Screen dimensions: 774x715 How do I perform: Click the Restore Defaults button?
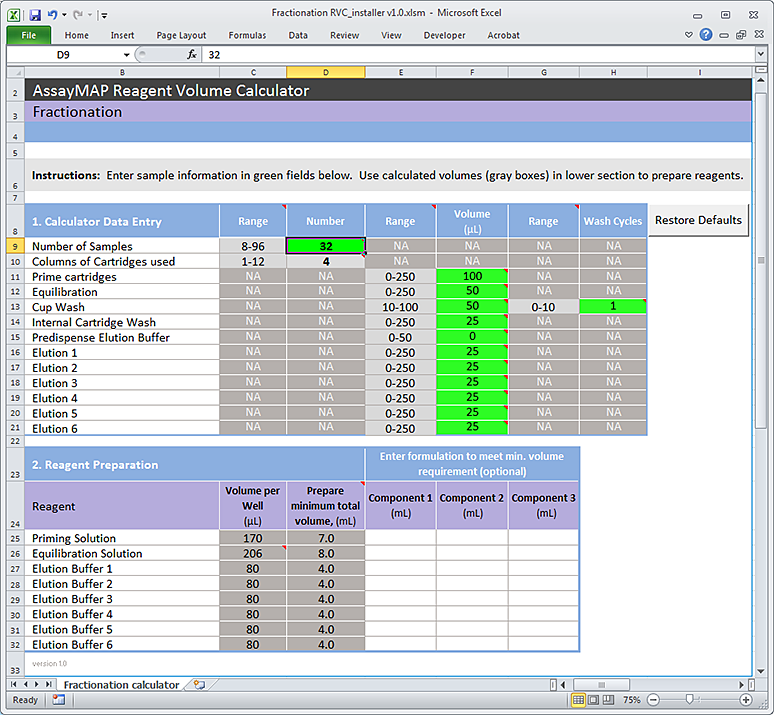coord(698,220)
